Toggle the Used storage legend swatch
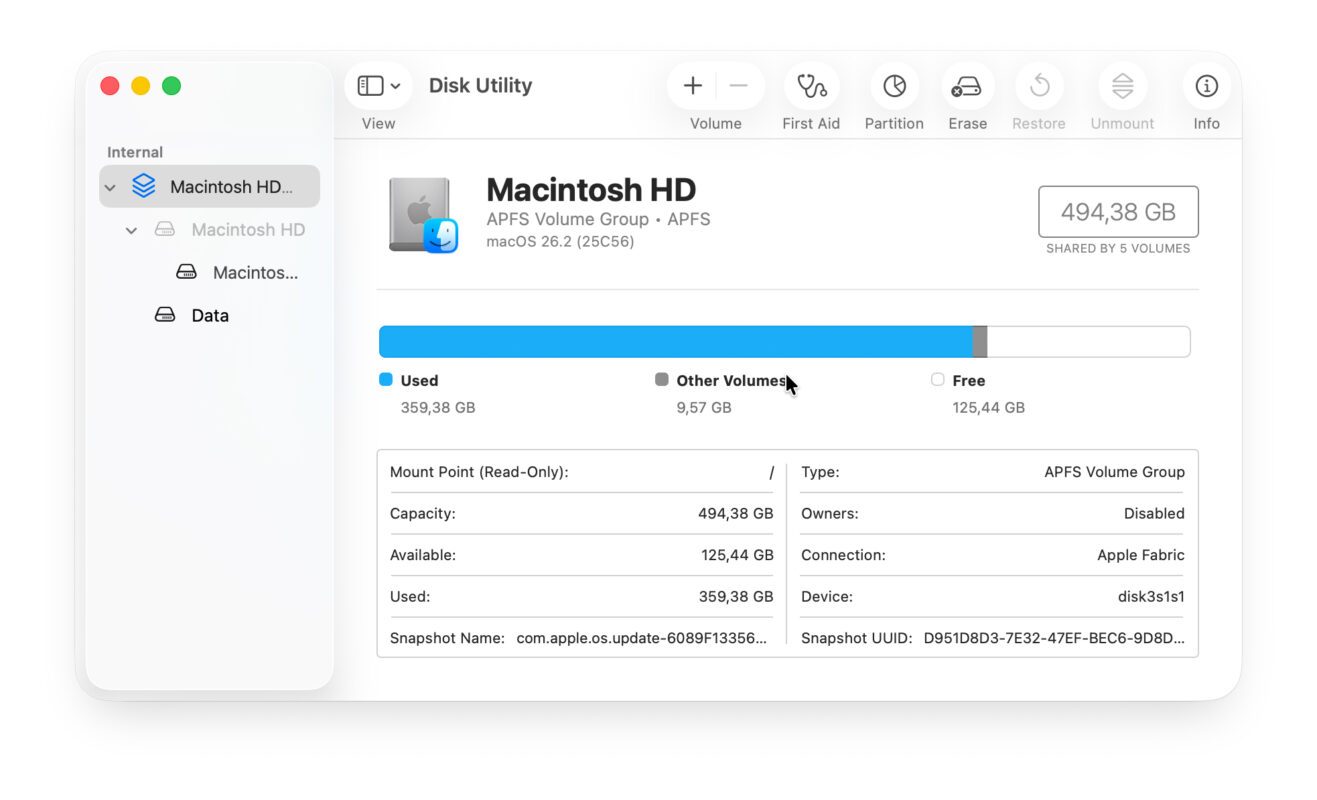The width and height of the screenshot is (1317, 800). 384,380
